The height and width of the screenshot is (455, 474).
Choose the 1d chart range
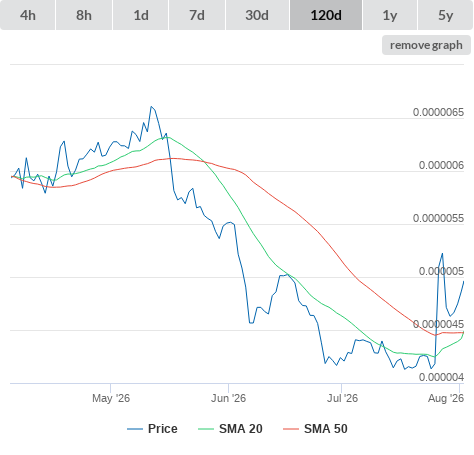(x=141, y=15)
